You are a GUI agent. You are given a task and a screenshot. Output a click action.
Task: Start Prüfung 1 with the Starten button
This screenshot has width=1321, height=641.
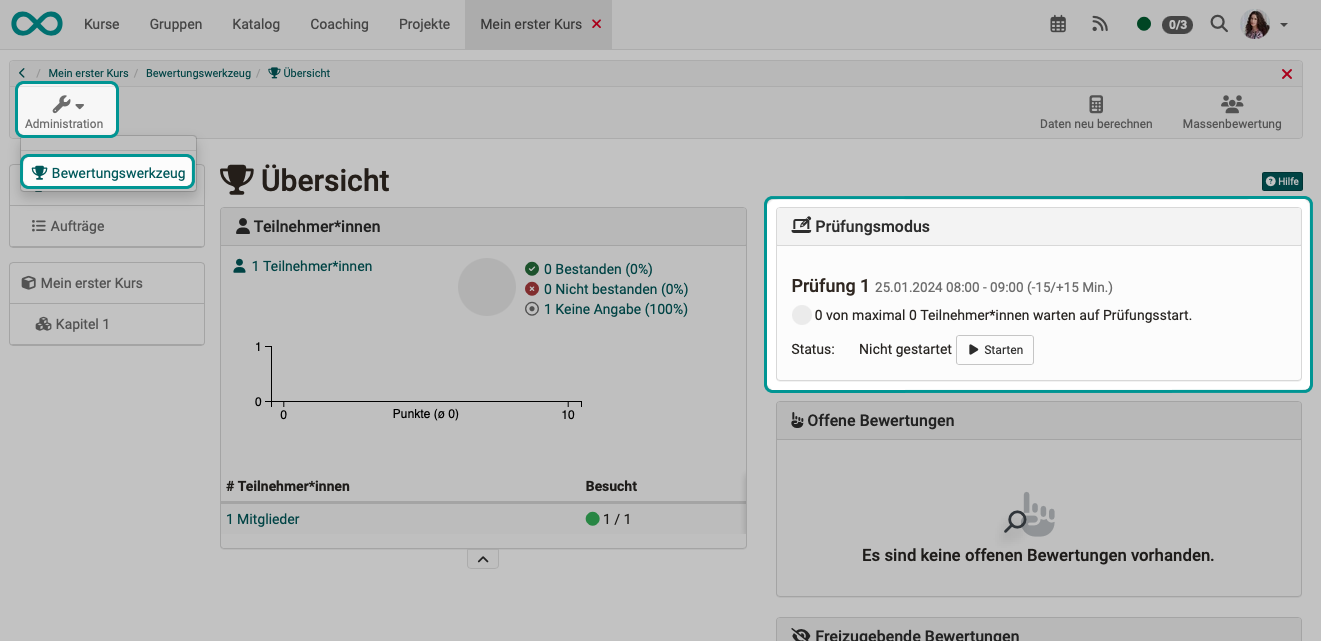pos(995,349)
